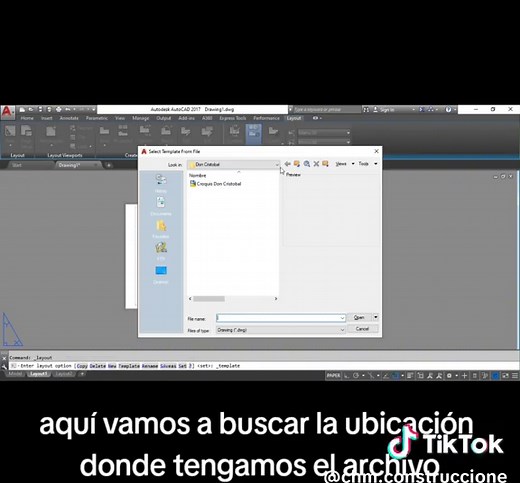Click the keyword search box in title bar
520x483 pixels.
(x=327, y=109)
